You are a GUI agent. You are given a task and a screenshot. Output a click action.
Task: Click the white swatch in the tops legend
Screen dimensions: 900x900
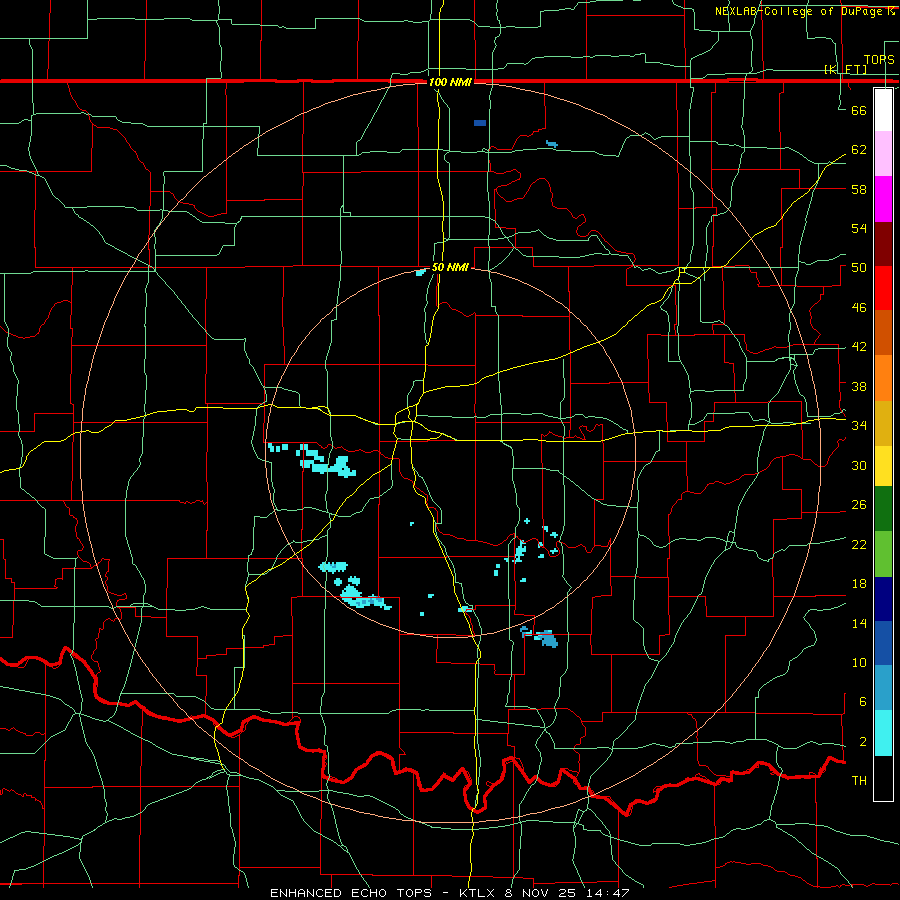pyautogui.click(x=883, y=110)
